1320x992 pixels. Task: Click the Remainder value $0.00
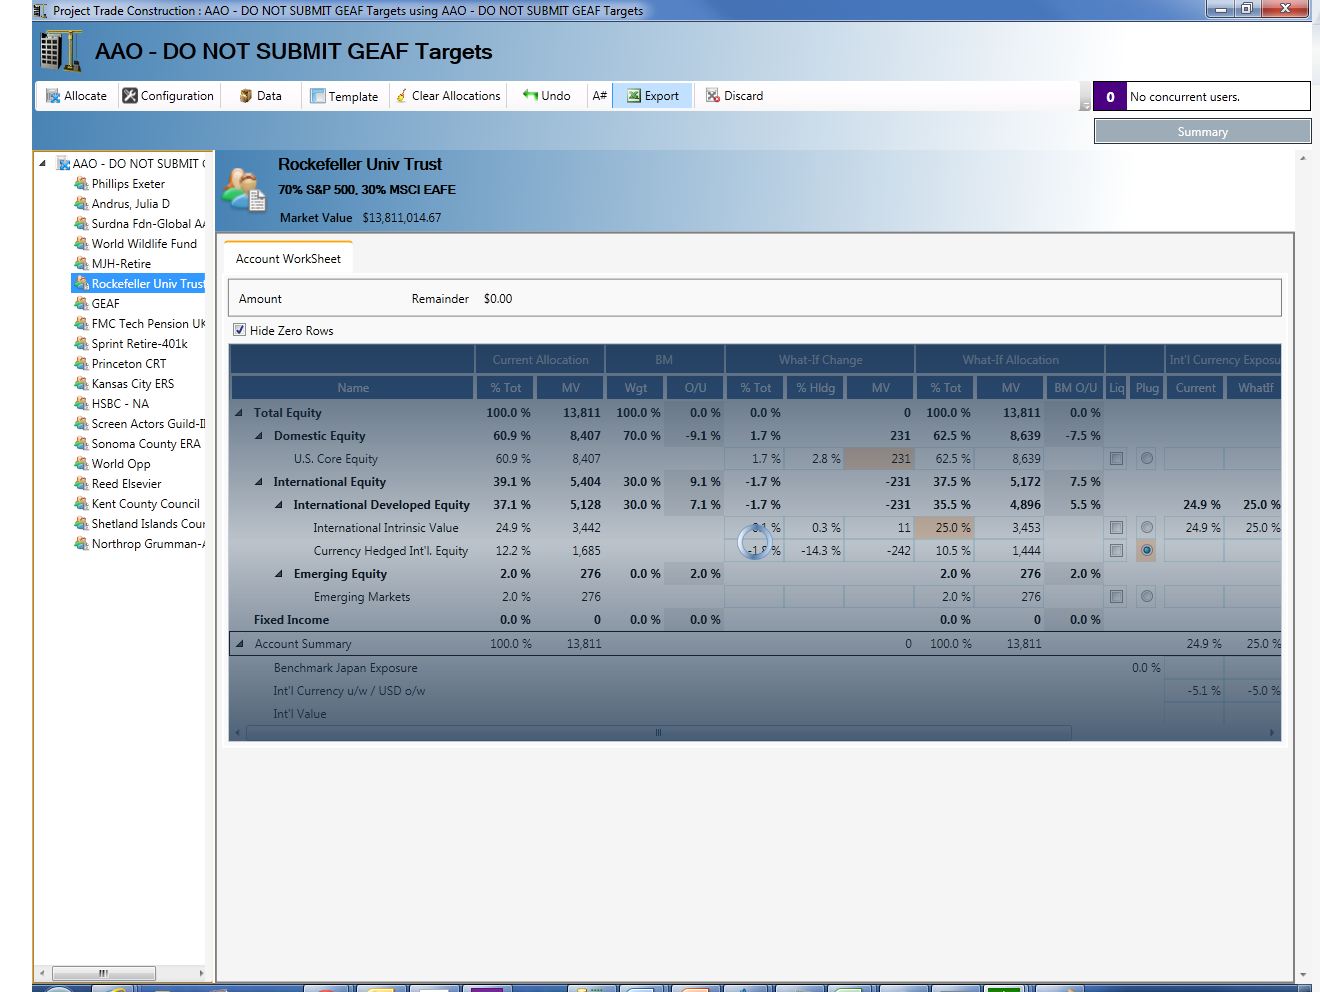coord(498,299)
